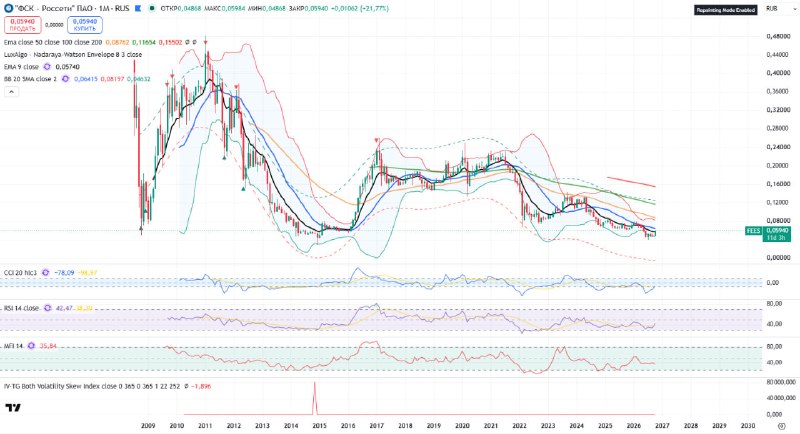This screenshot has height=434, width=800.
Task: Click the purple icon next to RSI 14 close
Action: coord(48,308)
